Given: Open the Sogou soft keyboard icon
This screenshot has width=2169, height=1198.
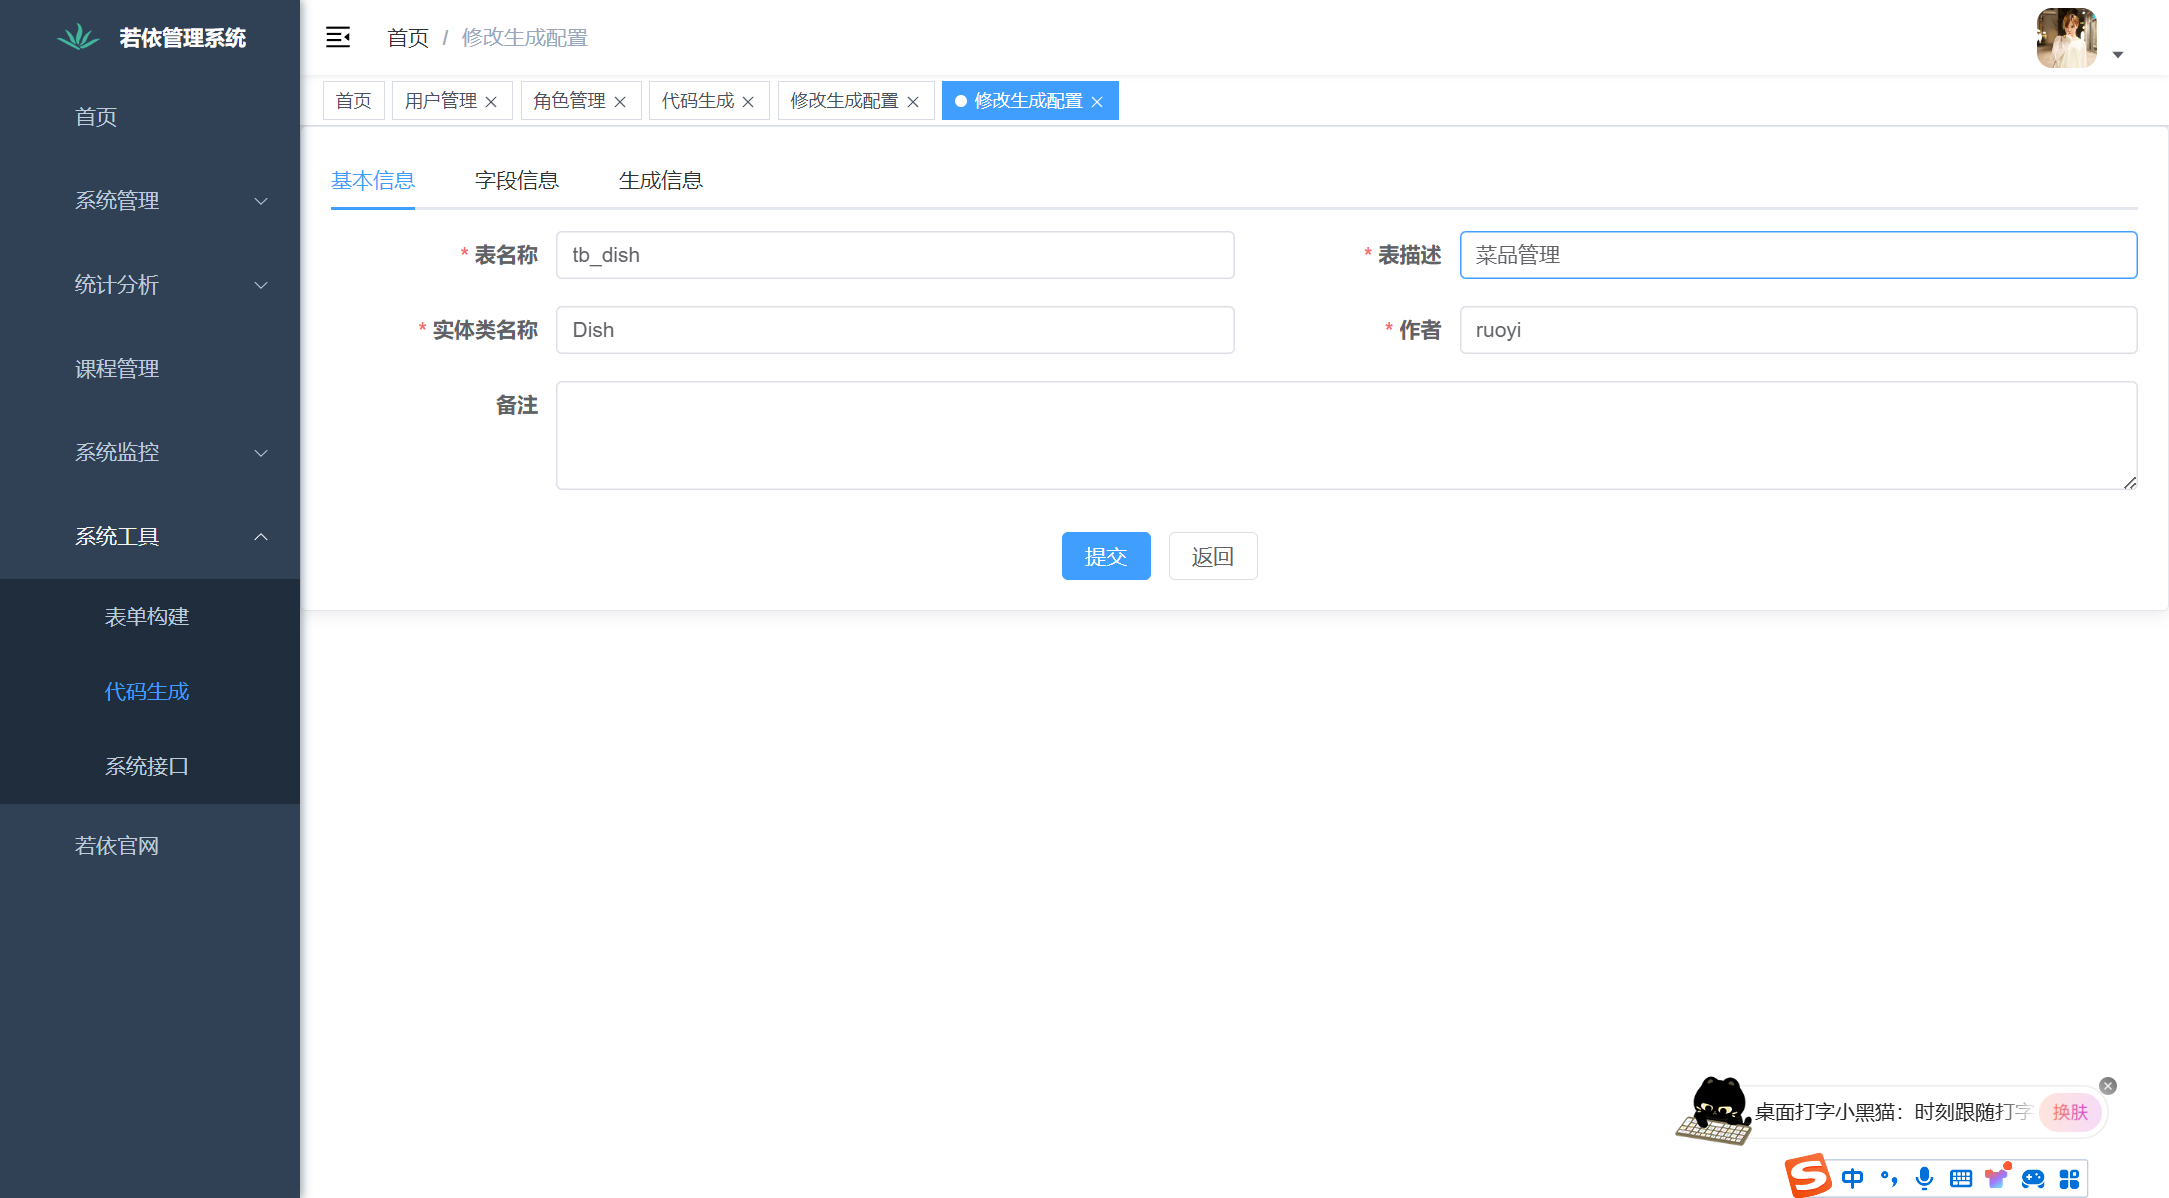Looking at the screenshot, I should 1960,1178.
